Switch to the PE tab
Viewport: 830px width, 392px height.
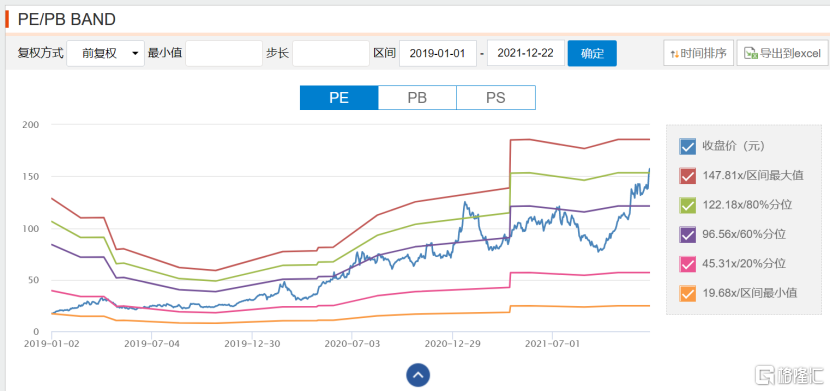pyautogui.click(x=339, y=98)
